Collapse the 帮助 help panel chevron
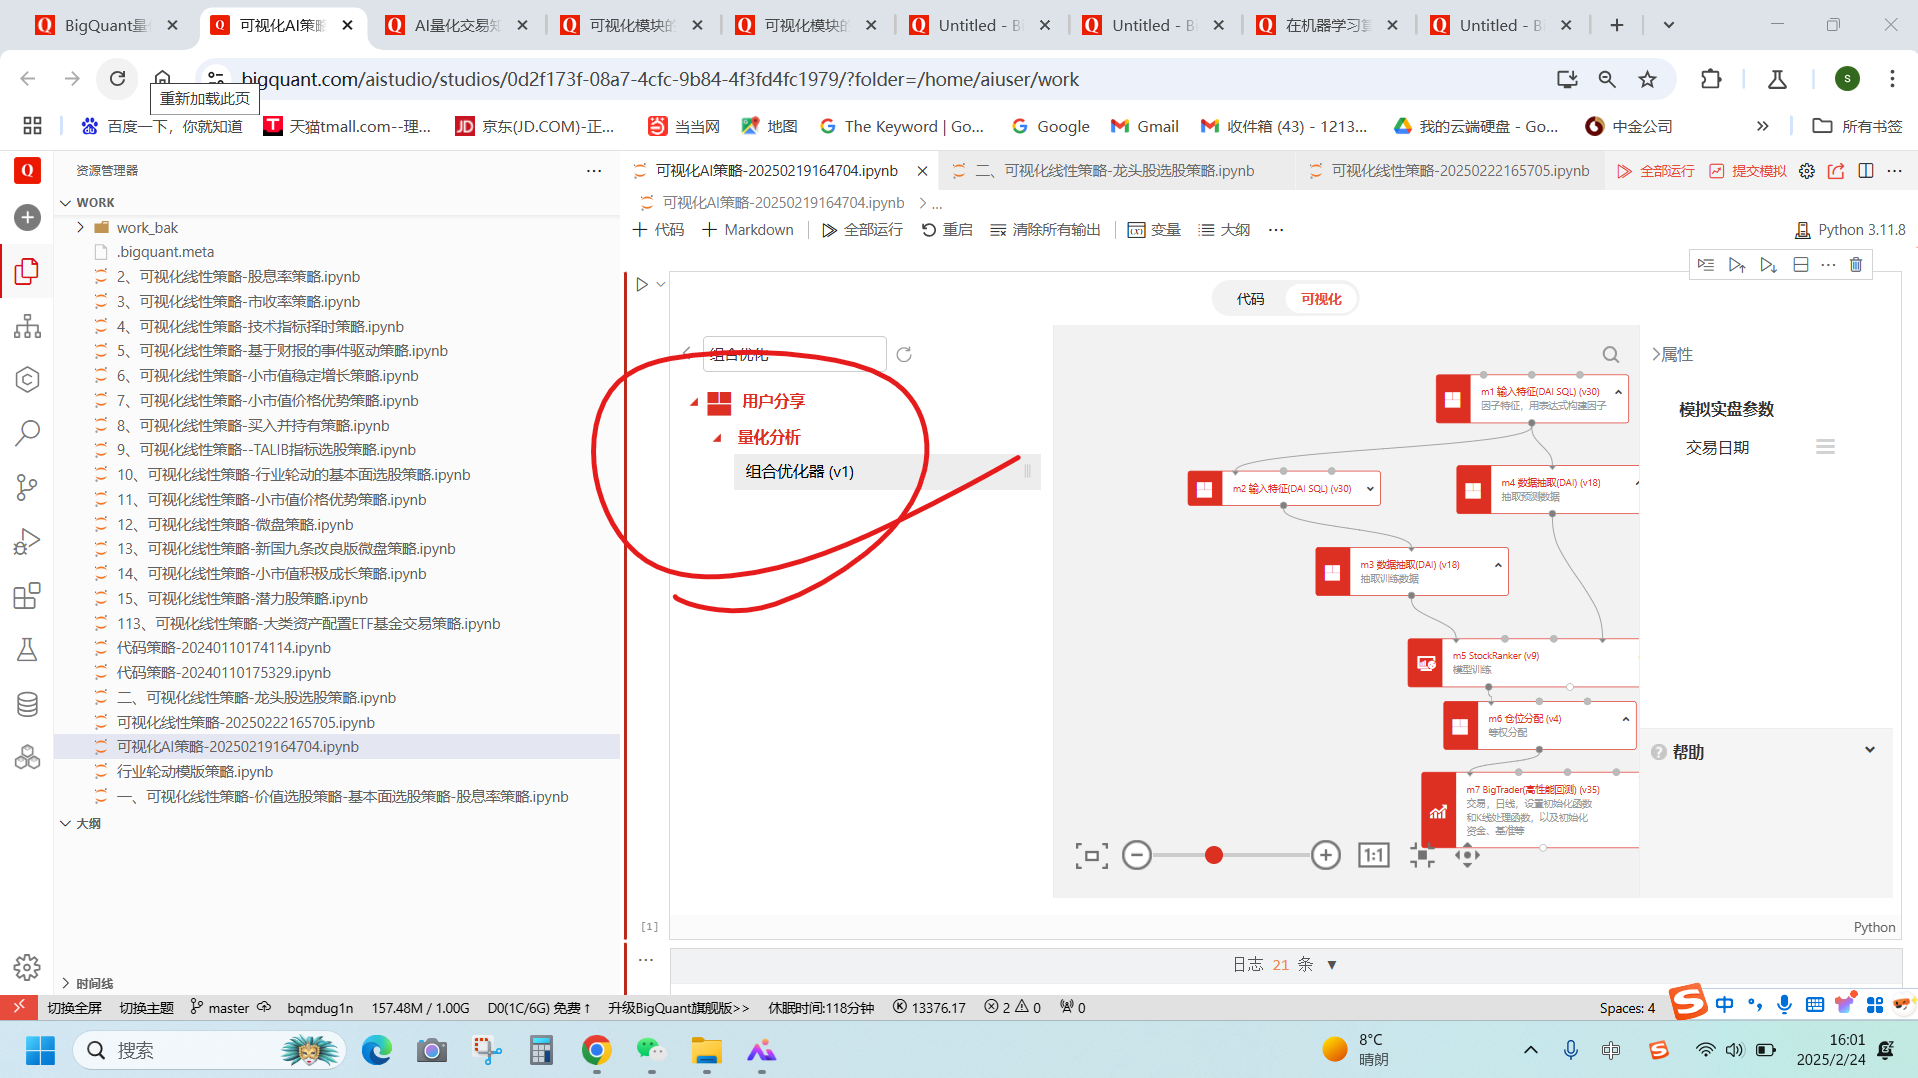The width and height of the screenshot is (1918, 1078). 1869,751
